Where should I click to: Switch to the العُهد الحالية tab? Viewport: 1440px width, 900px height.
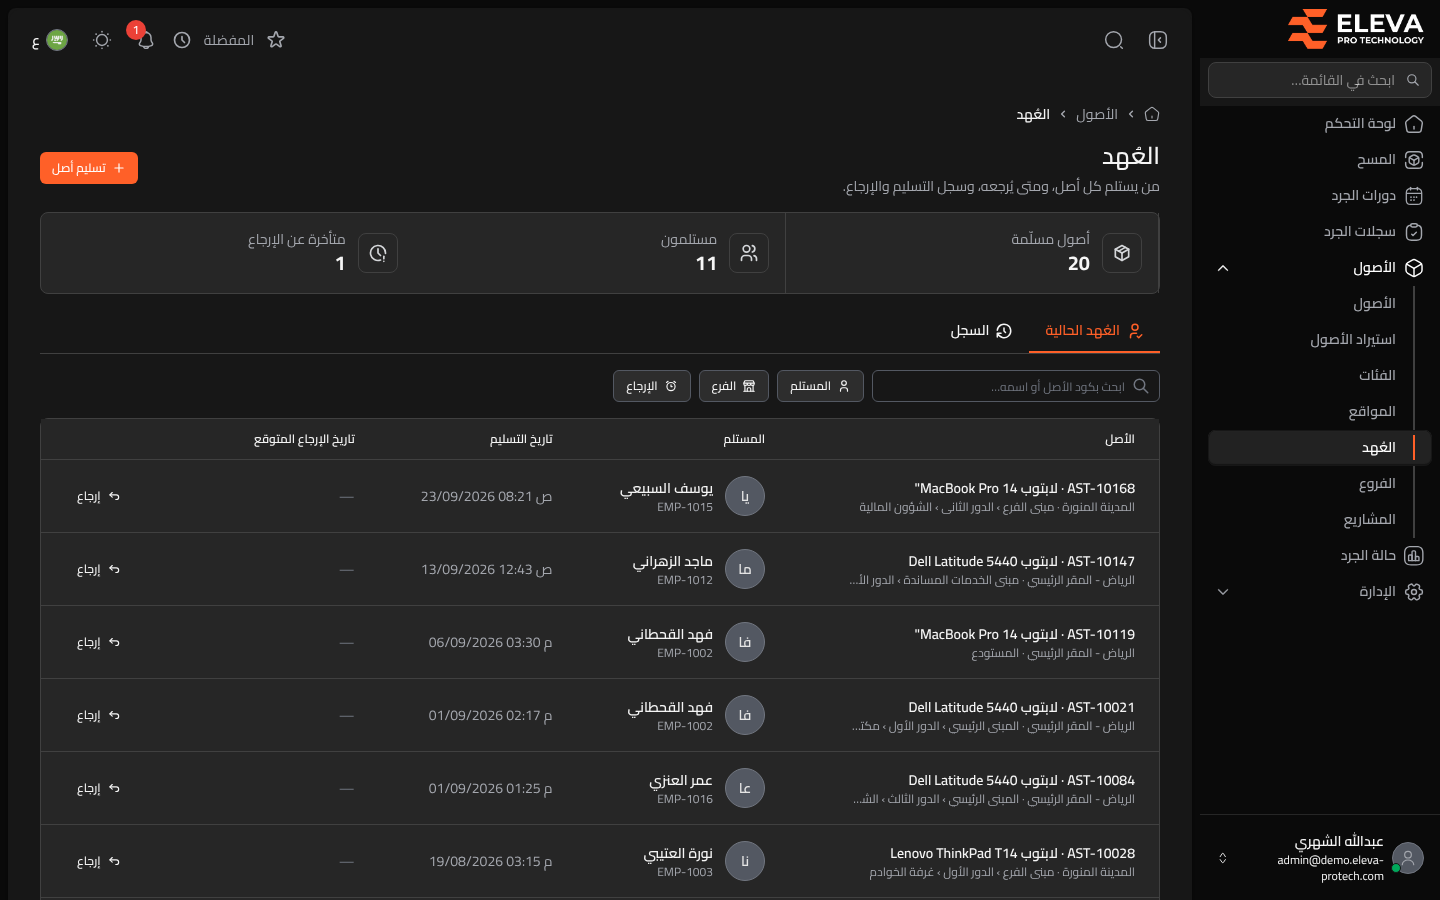point(1094,331)
